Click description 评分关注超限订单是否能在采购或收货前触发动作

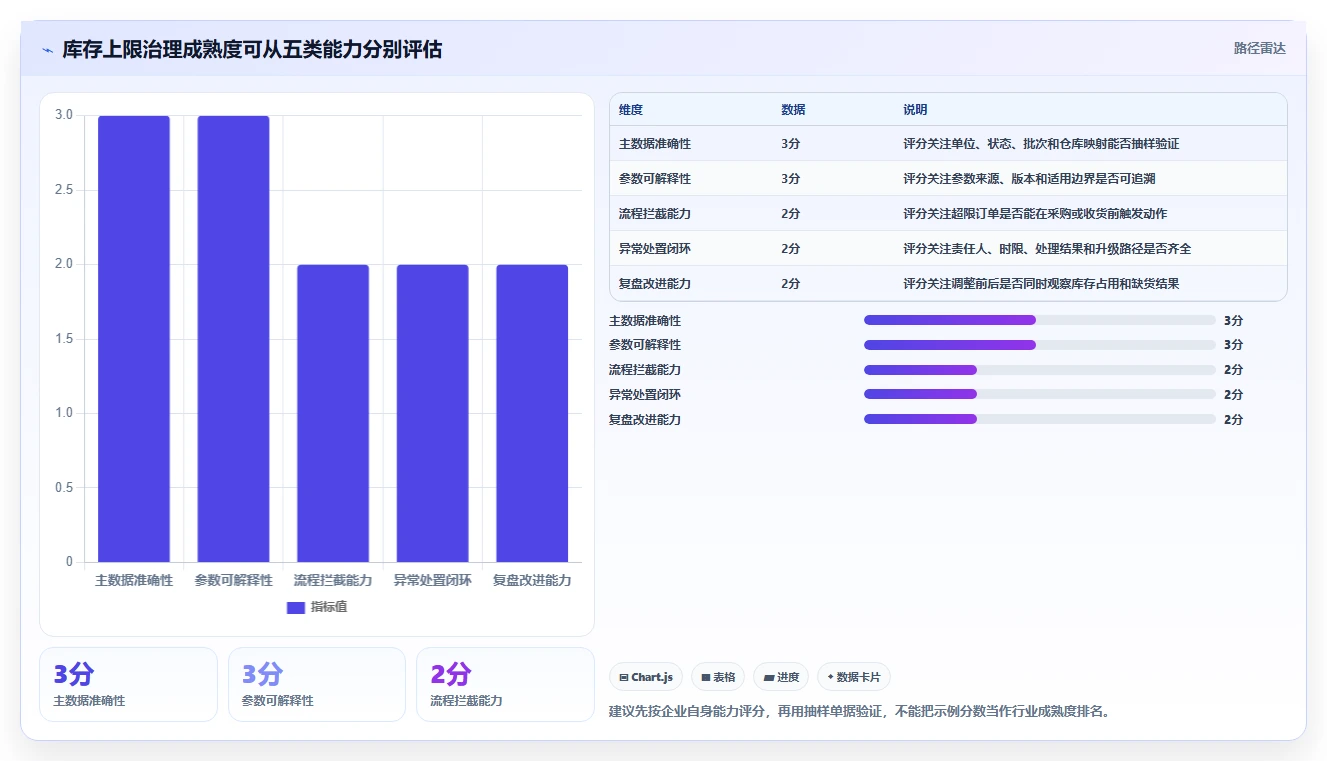pyautogui.click(x=1035, y=214)
